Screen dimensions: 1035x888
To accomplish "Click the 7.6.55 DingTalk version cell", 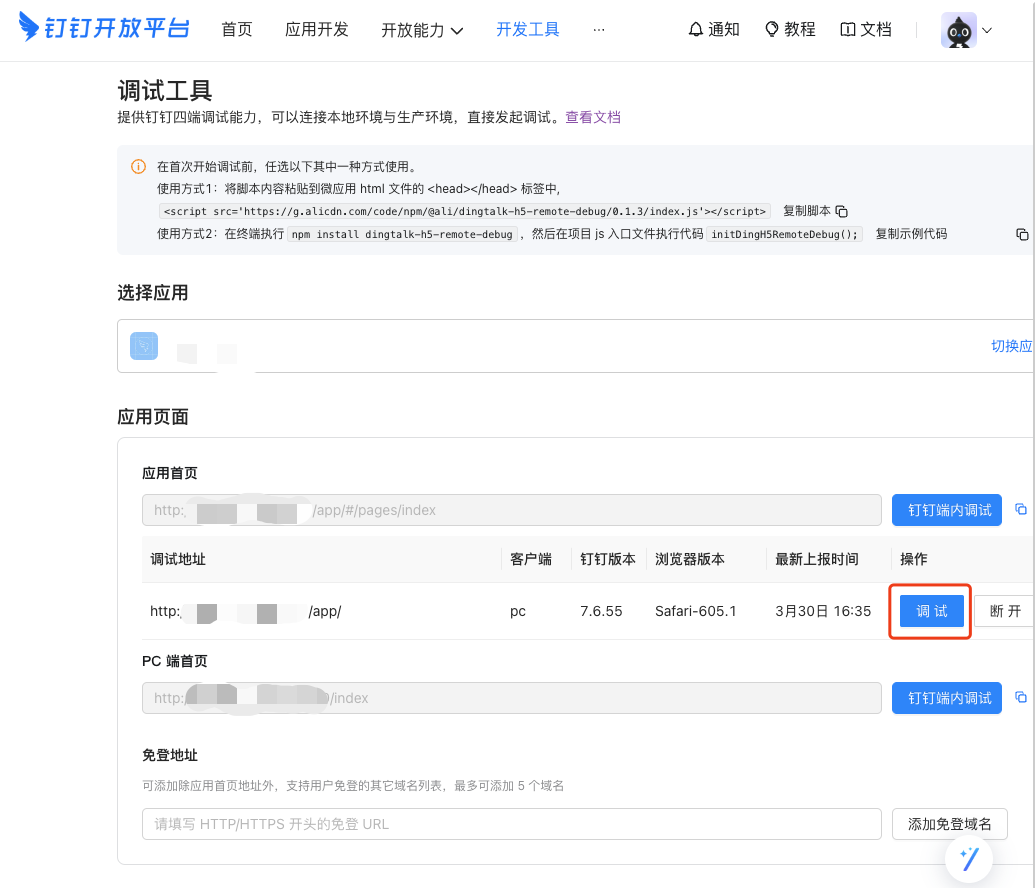I will pyautogui.click(x=601, y=611).
